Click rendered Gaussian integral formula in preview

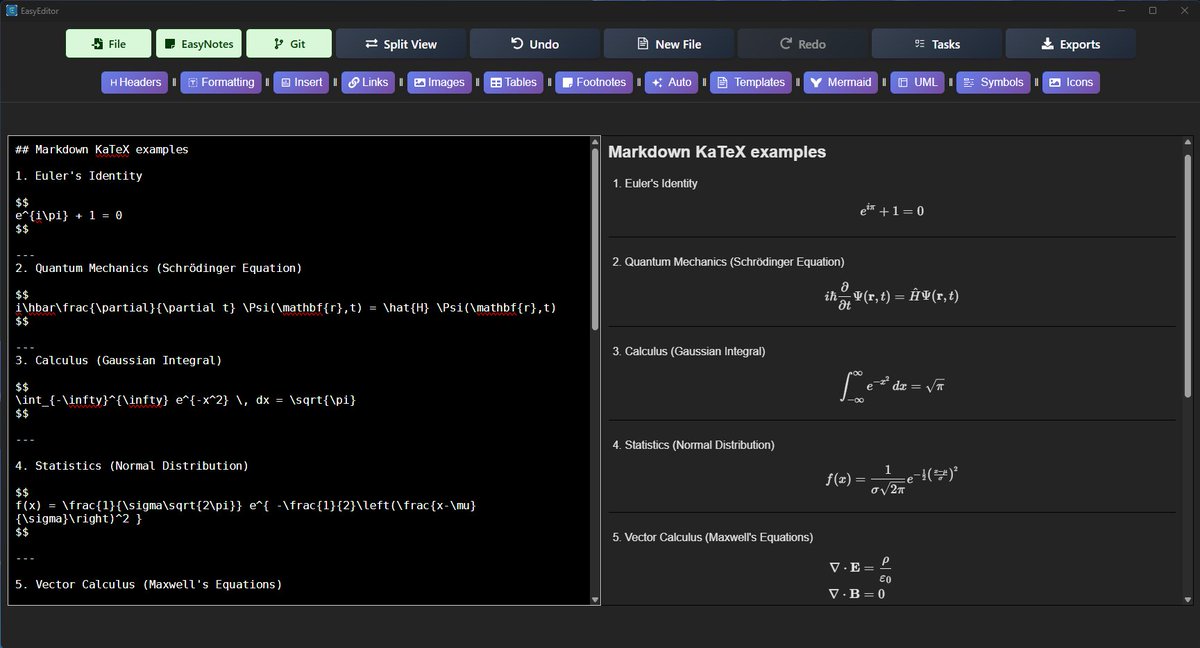coord(891,387)
